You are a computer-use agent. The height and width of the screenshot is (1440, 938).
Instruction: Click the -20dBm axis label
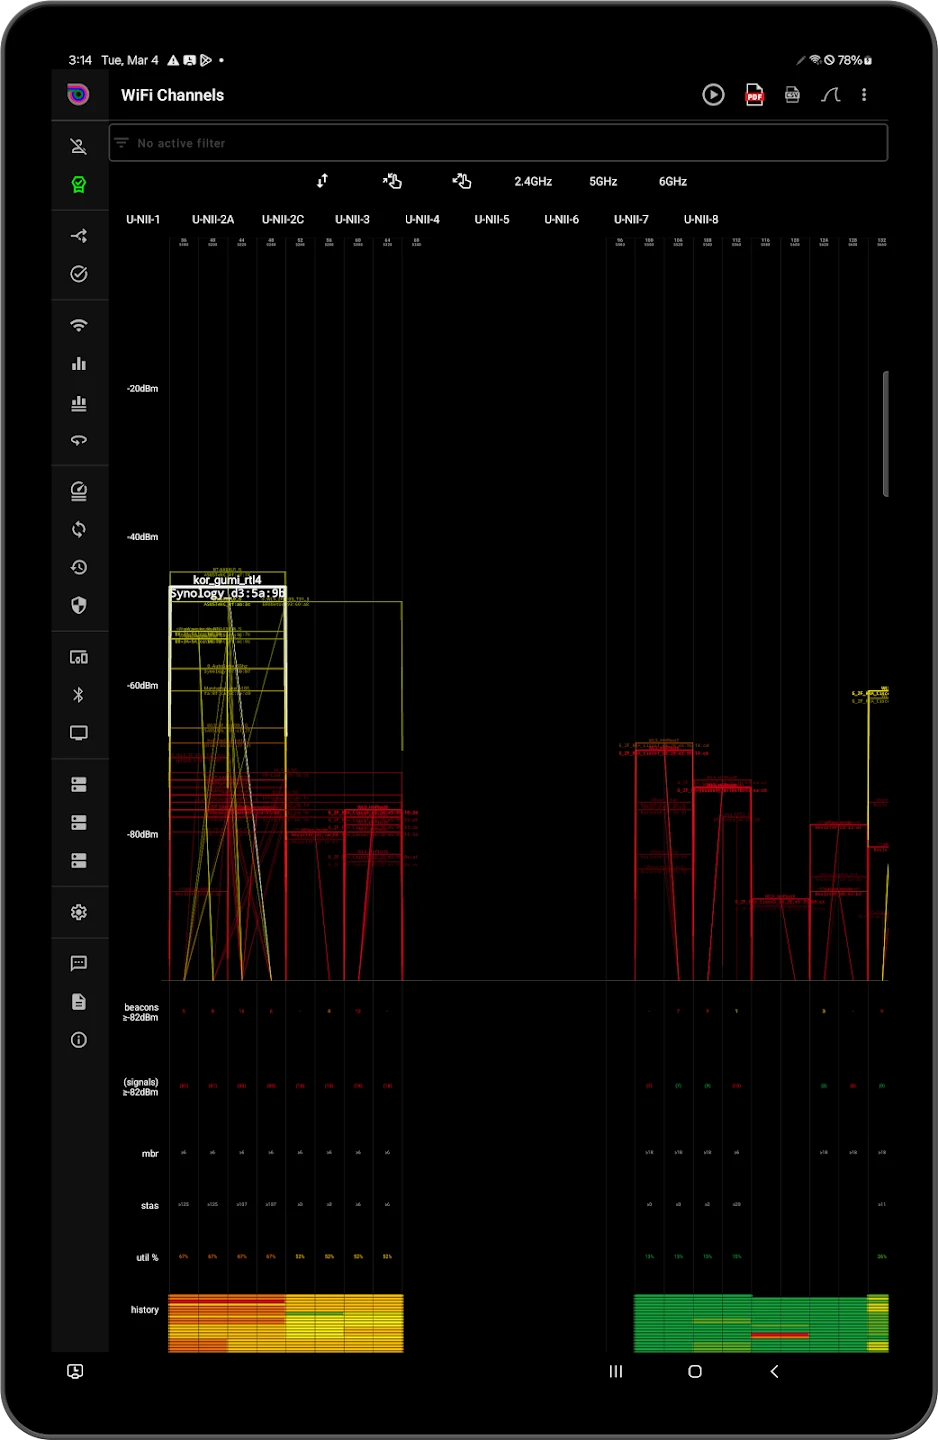point(142,389)
